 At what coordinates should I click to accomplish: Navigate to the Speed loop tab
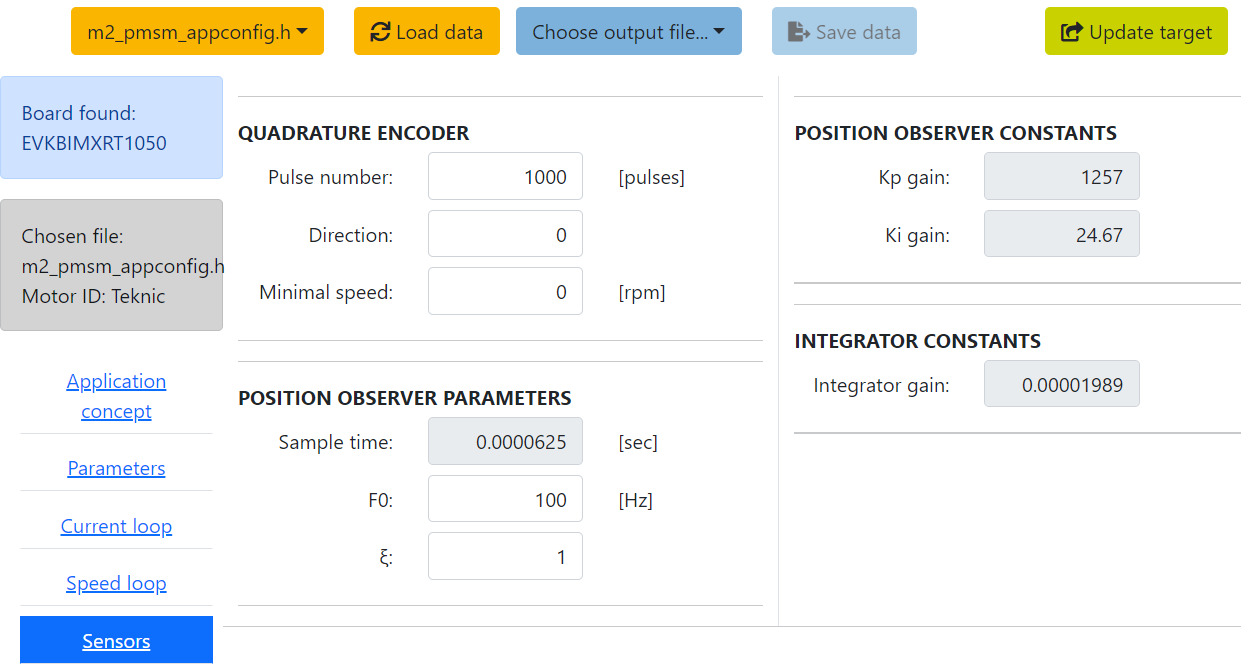point(116,583)
